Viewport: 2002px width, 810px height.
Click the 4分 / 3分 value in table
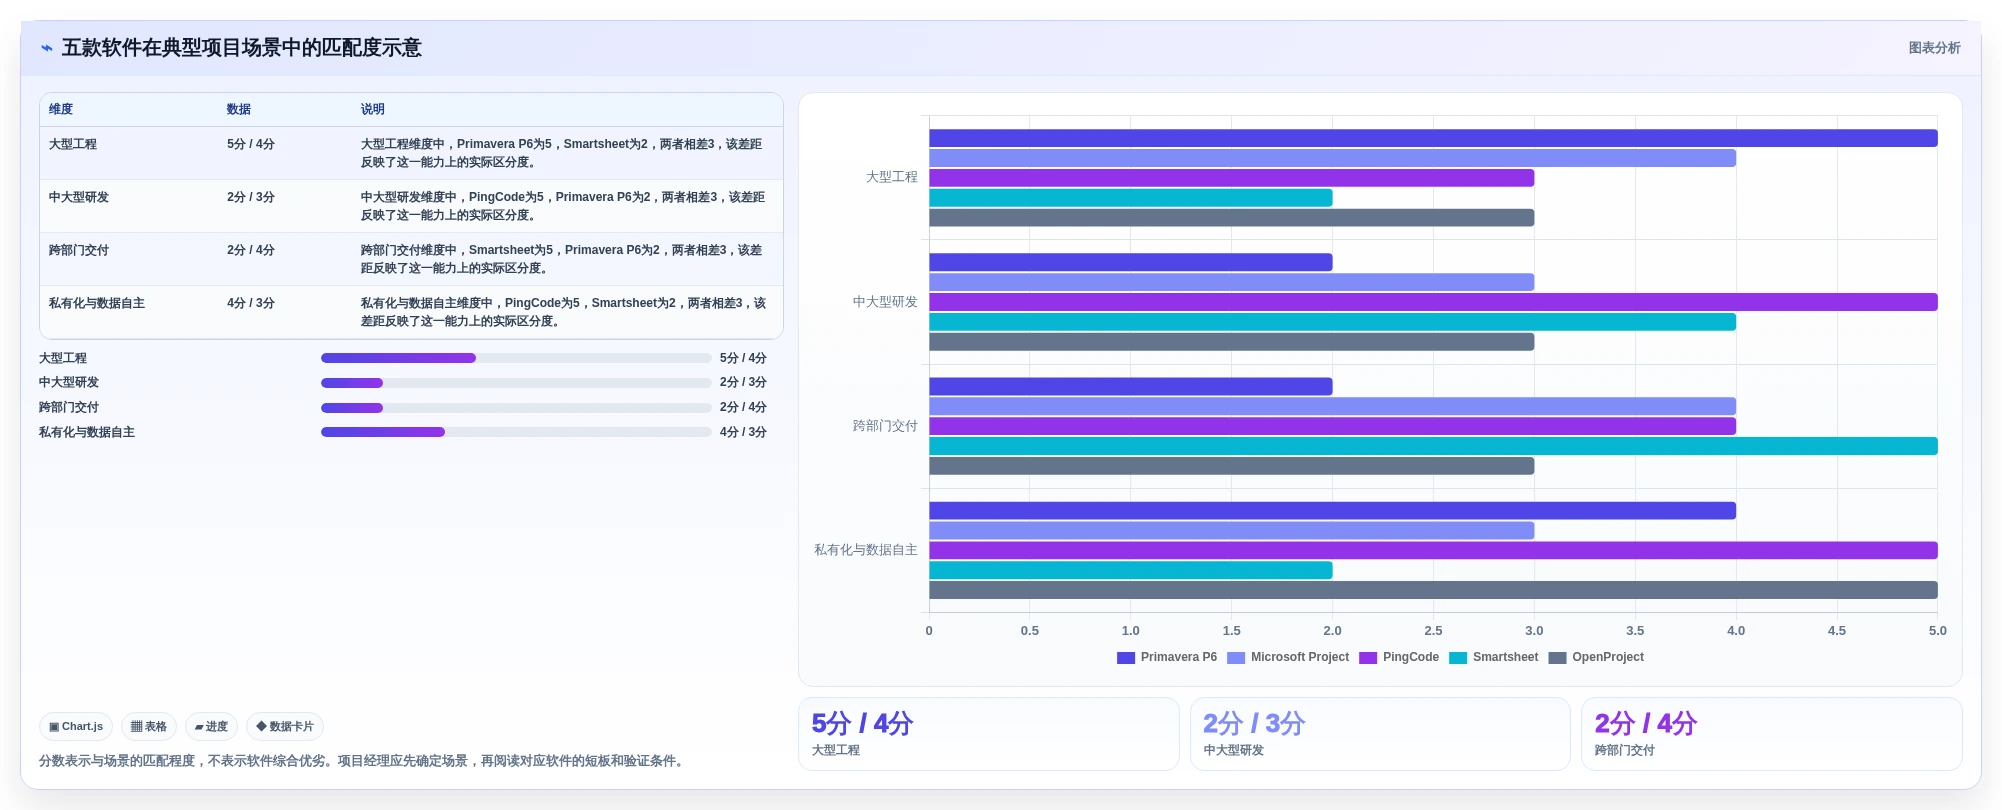[251, 304]
